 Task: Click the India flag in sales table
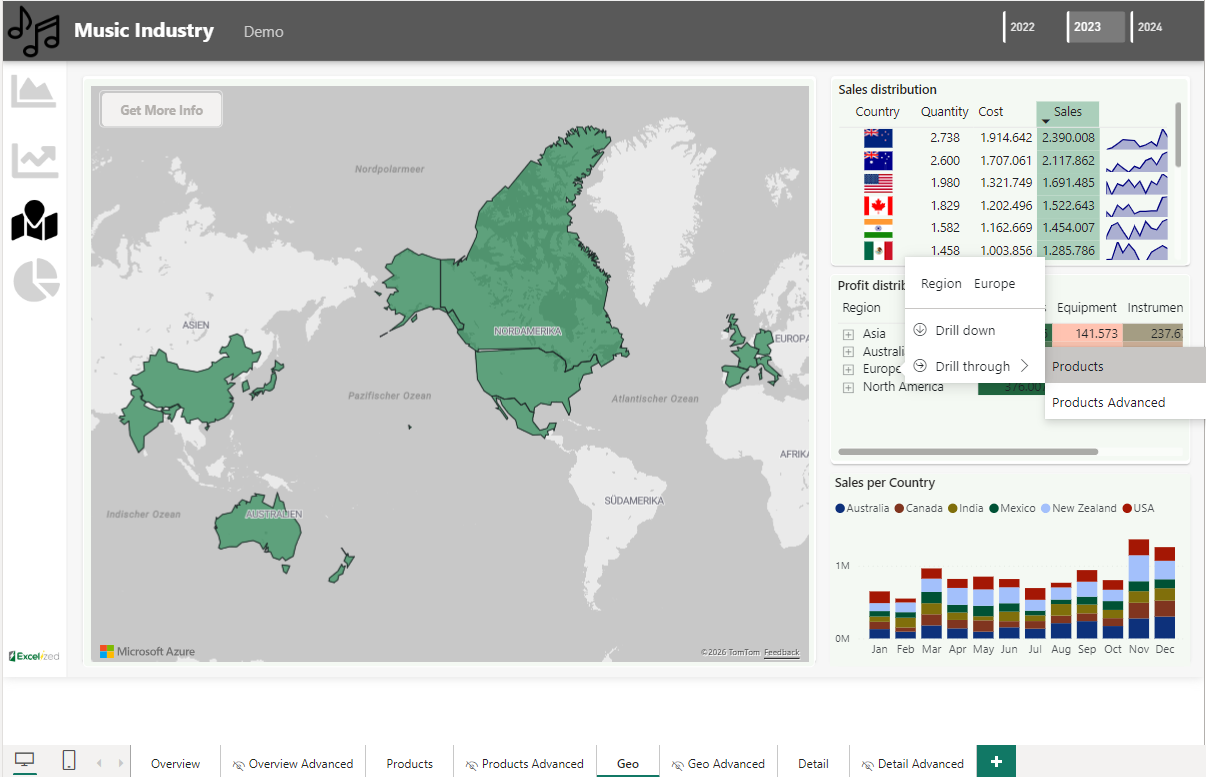coord(878,228)
